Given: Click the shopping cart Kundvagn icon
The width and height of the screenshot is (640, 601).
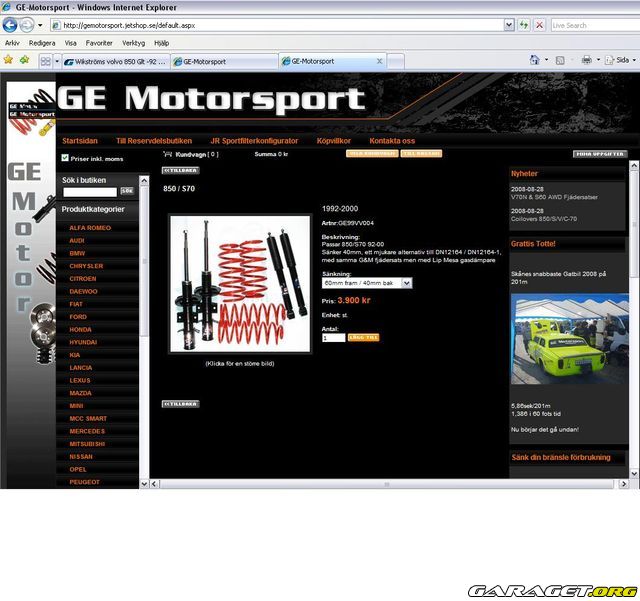Looking at the screenshot, I should pos(167,155).
